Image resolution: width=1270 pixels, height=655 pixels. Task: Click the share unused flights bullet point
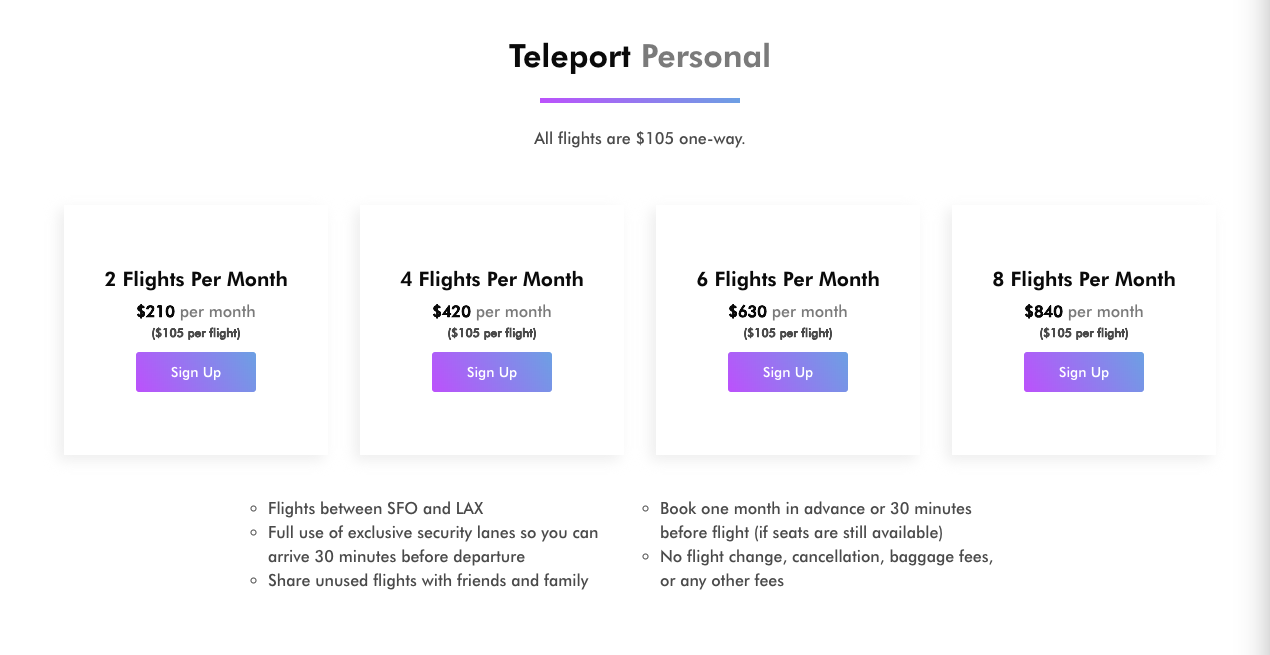[x=428, y=580]
